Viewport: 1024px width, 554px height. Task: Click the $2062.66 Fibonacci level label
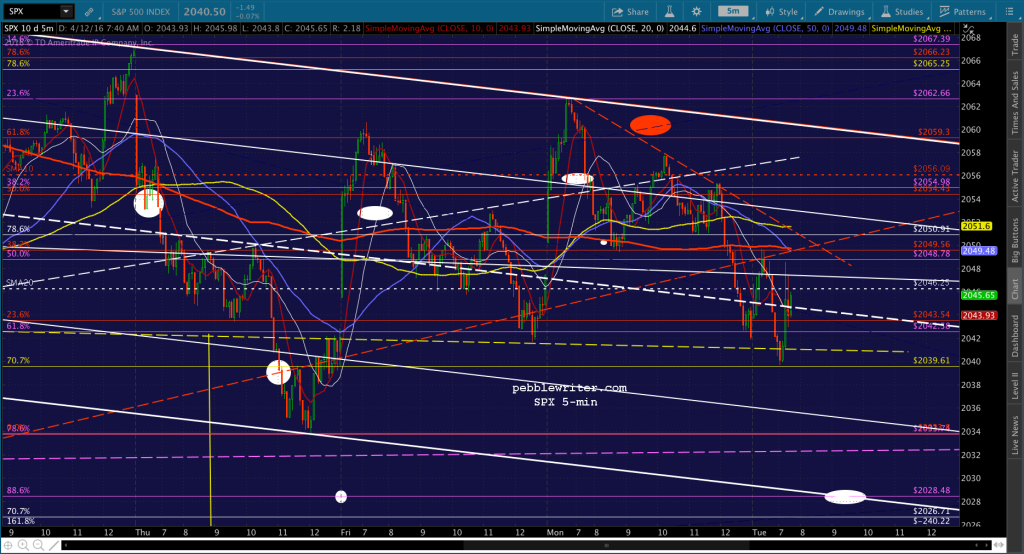coord(931,93)
